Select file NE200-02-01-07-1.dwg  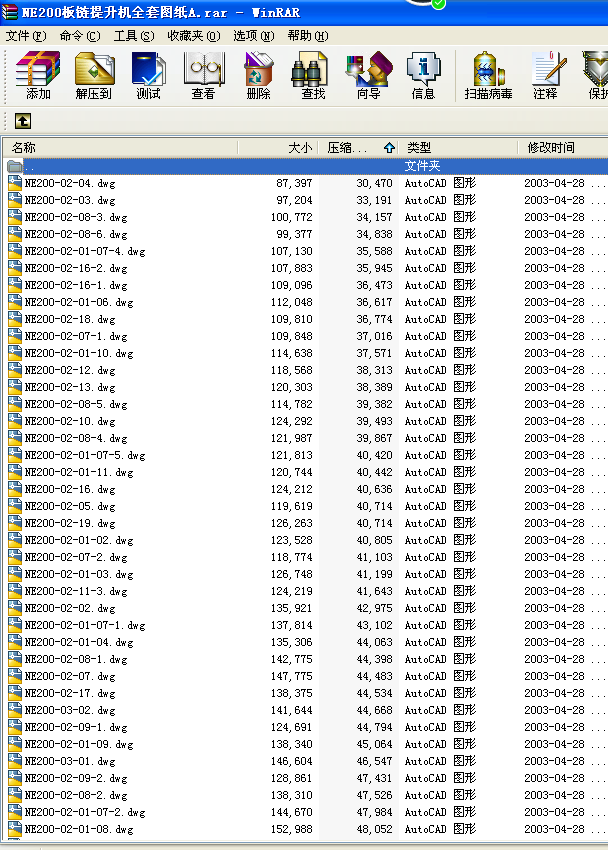(85, 625)
